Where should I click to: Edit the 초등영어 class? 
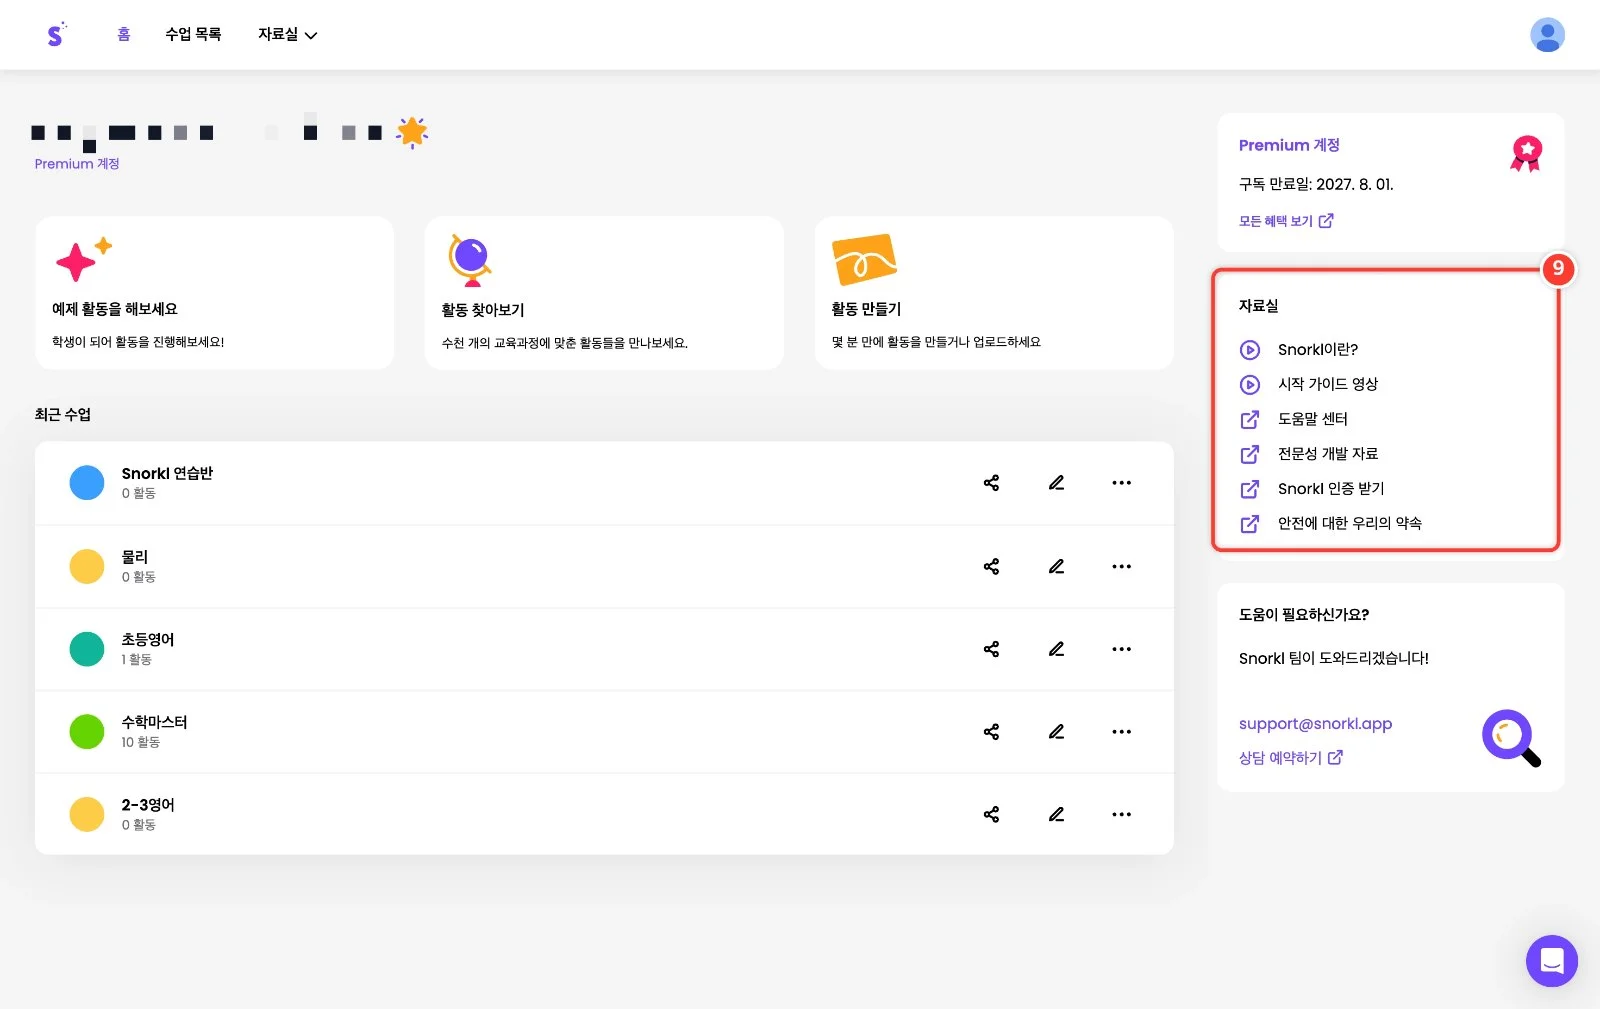tap(1056, 649)
